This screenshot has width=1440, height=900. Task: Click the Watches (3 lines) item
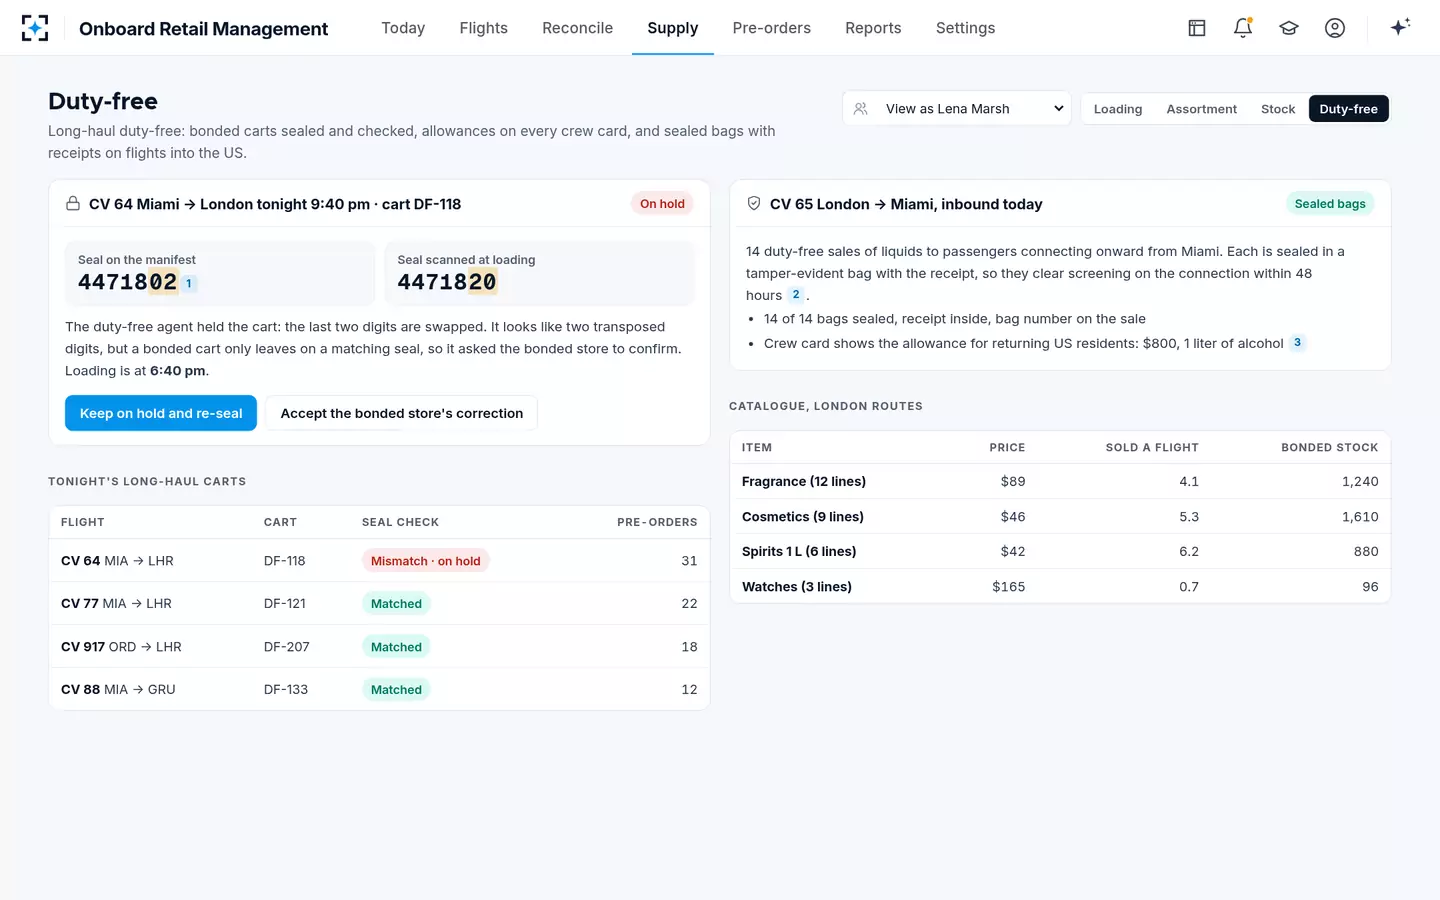point(797,587)
